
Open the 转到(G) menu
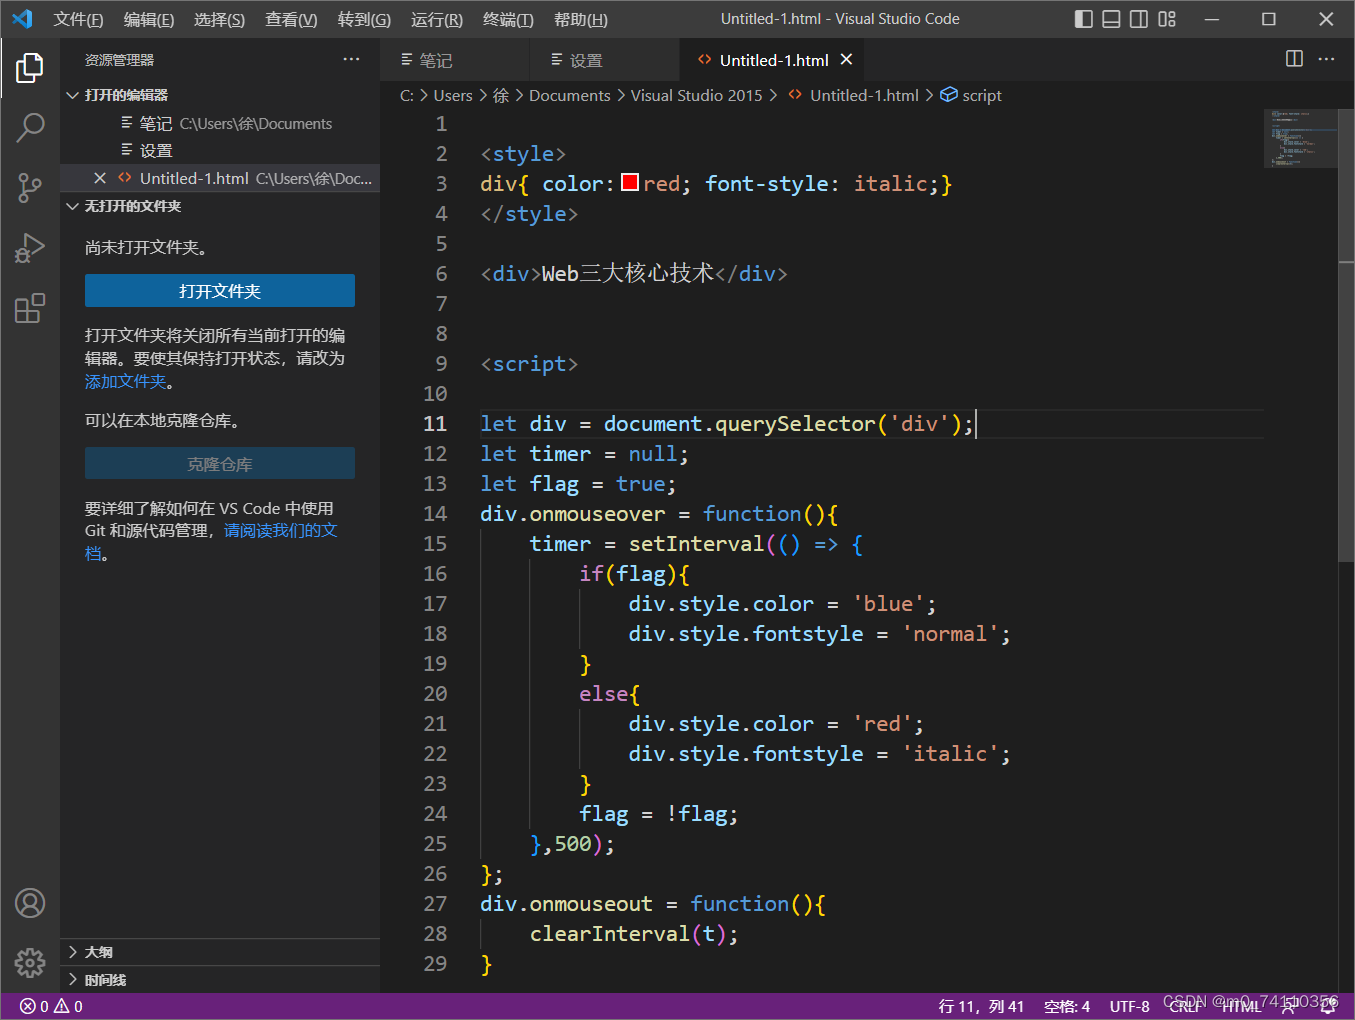(364, 19)
